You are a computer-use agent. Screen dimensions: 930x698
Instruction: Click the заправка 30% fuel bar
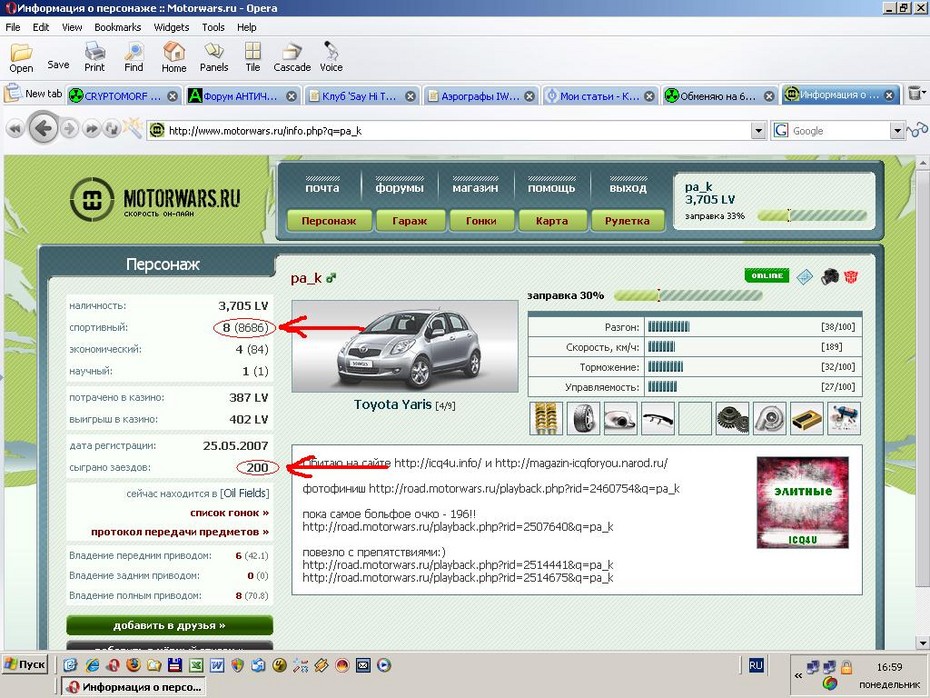coord(688,295)
